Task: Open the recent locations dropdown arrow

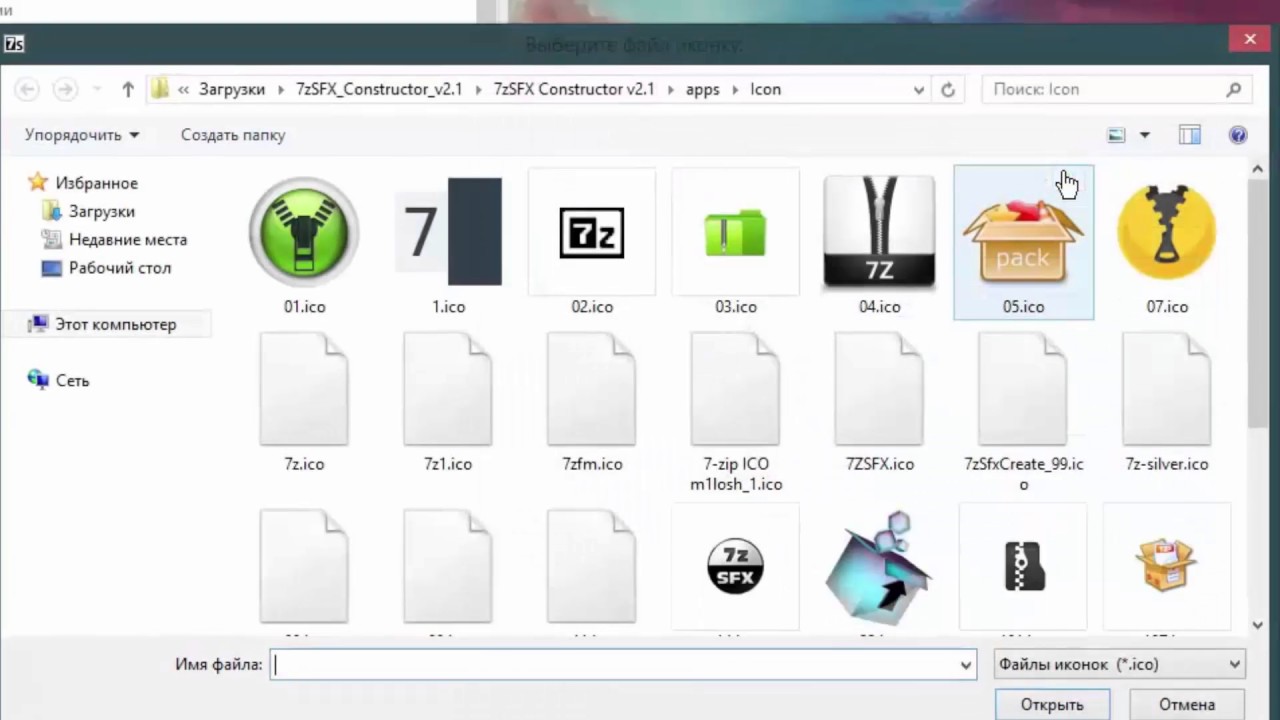Action: (x=97, y=89)
